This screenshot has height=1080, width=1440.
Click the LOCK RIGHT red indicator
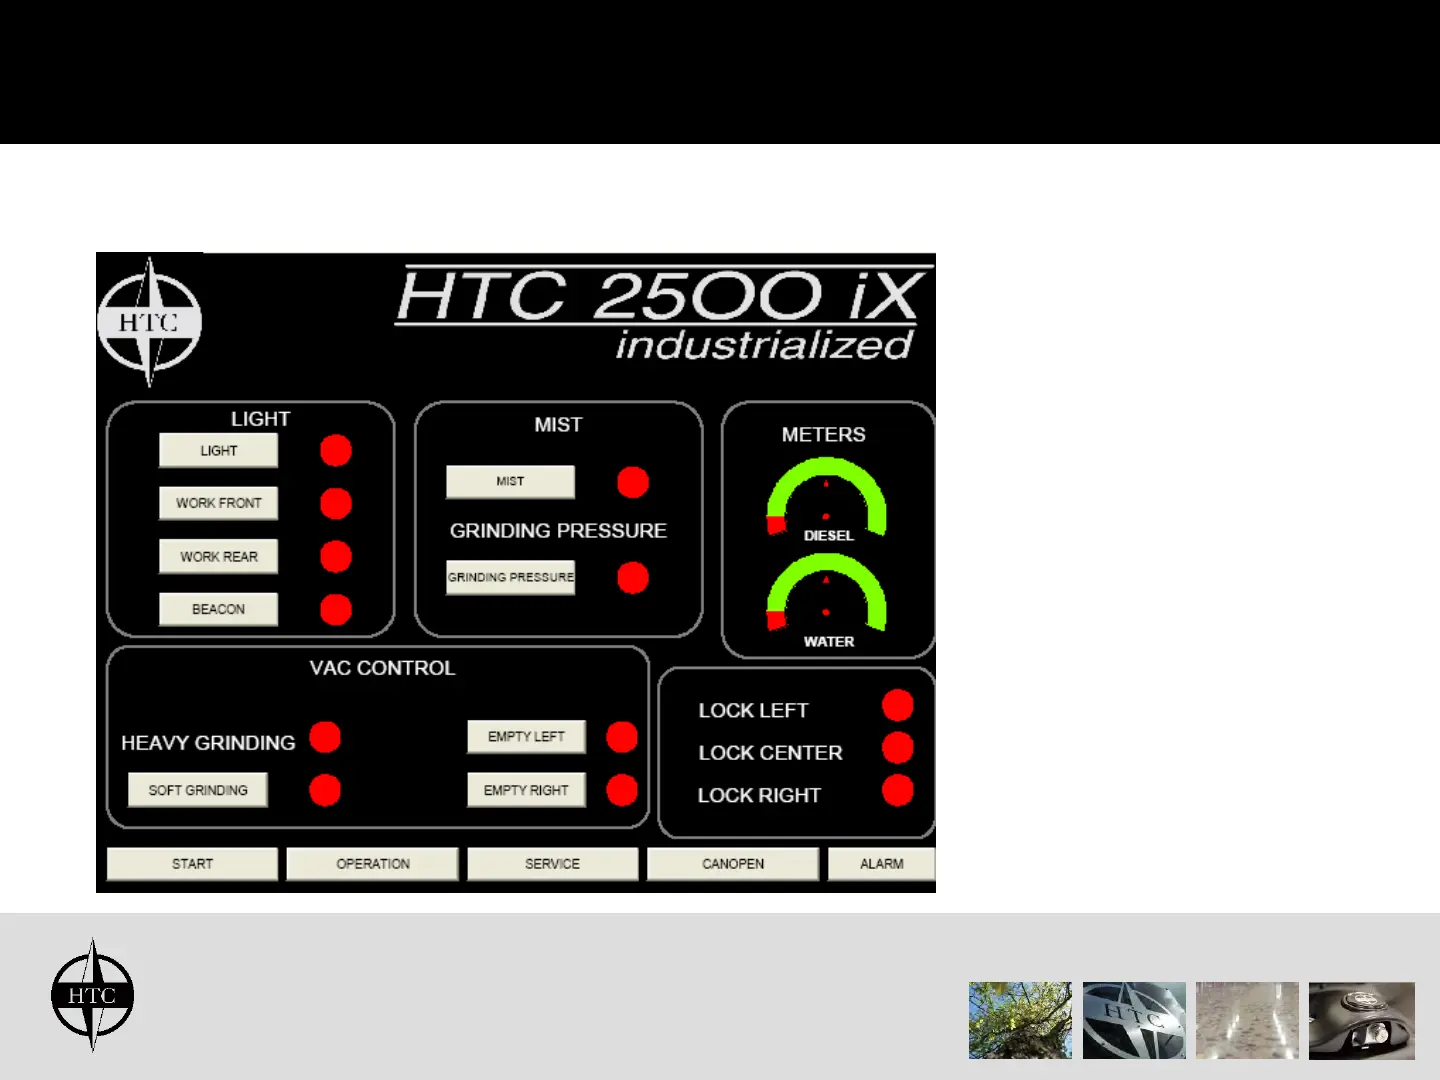(898, 790)
